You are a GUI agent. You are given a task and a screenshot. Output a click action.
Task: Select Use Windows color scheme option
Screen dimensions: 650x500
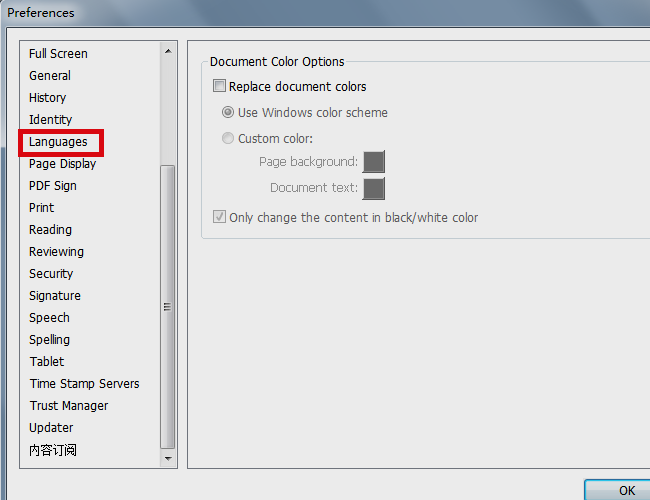click(228, 112)
